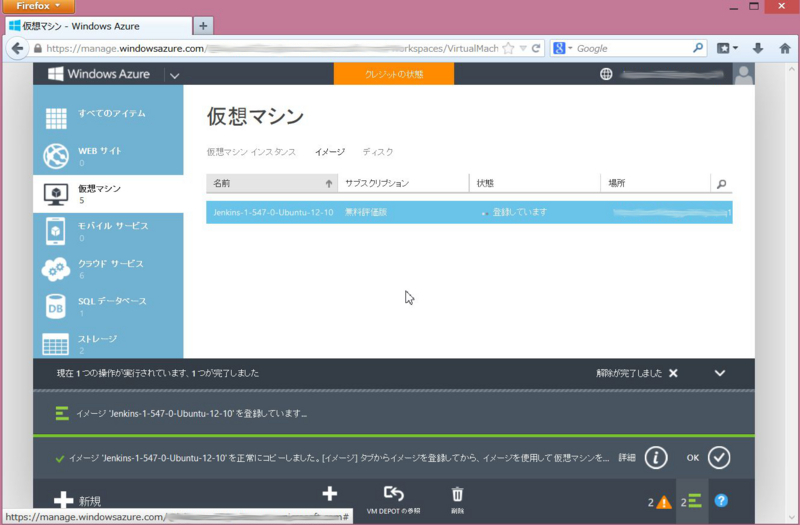The image size is (800, 525).
Task: Click 登録しています status cell
Action: [519, 212]
